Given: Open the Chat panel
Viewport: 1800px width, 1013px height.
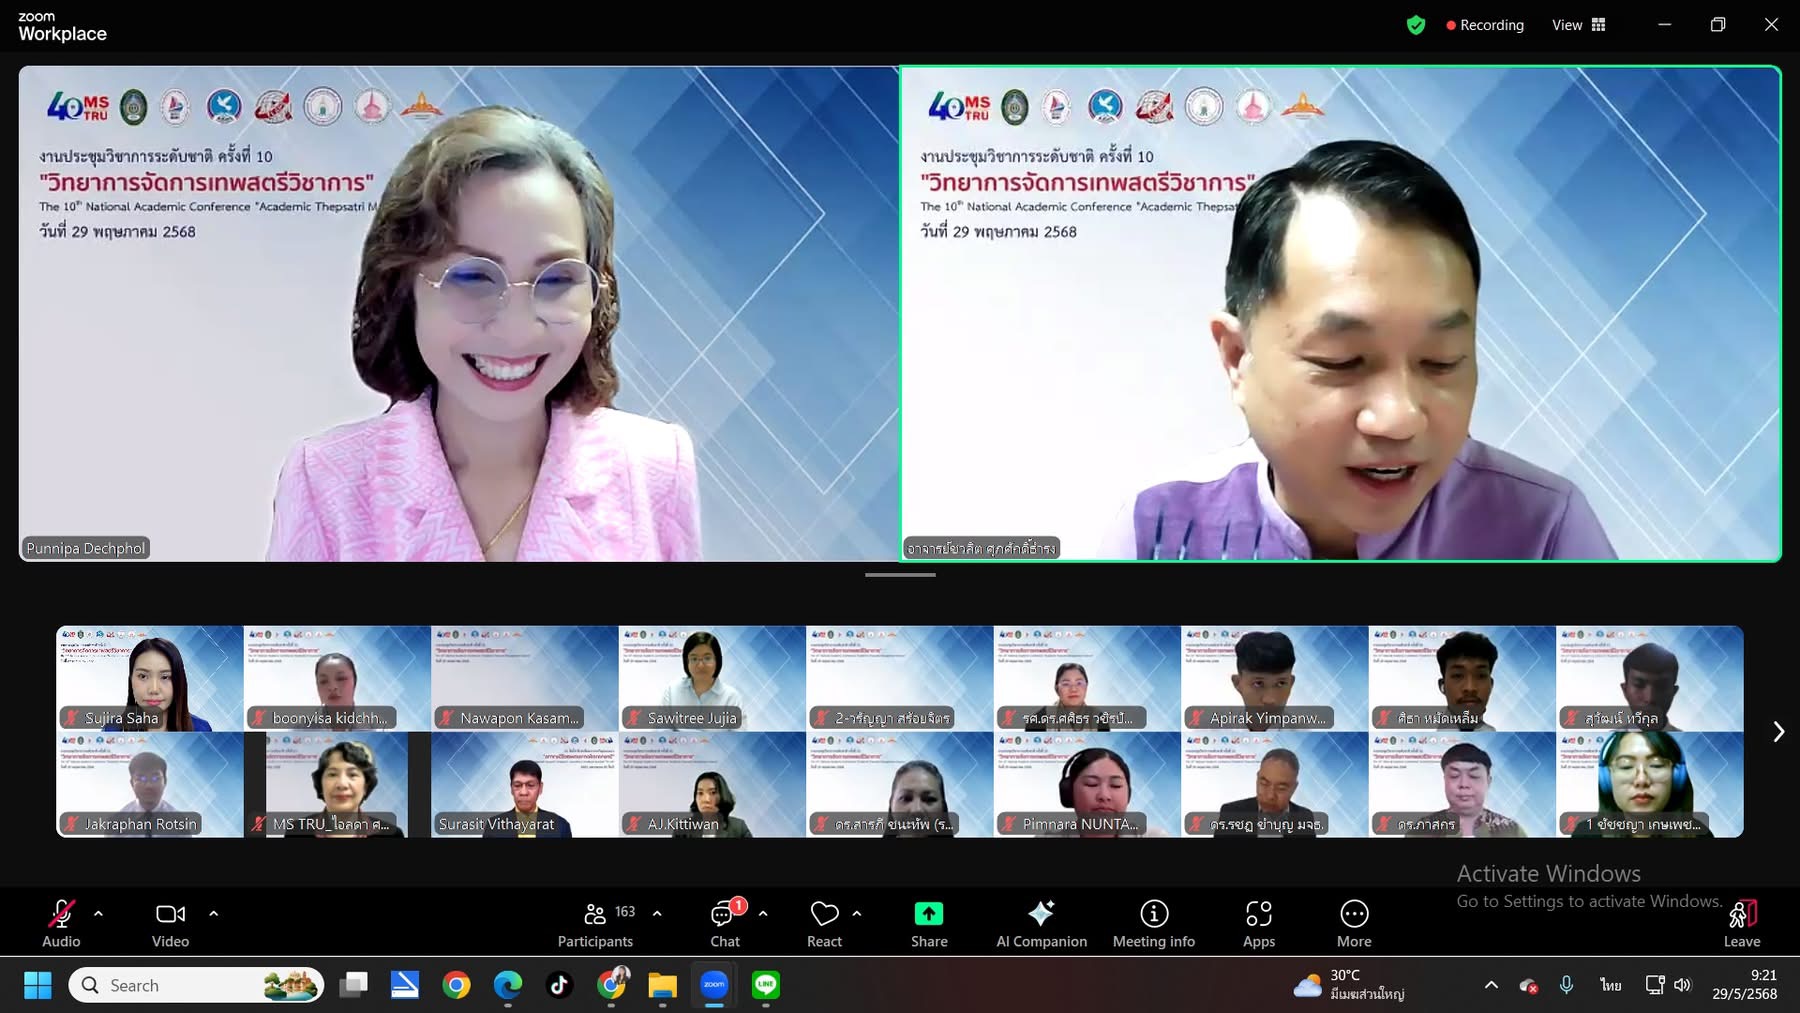Looking at the screenshot, I should pos(724,924).
